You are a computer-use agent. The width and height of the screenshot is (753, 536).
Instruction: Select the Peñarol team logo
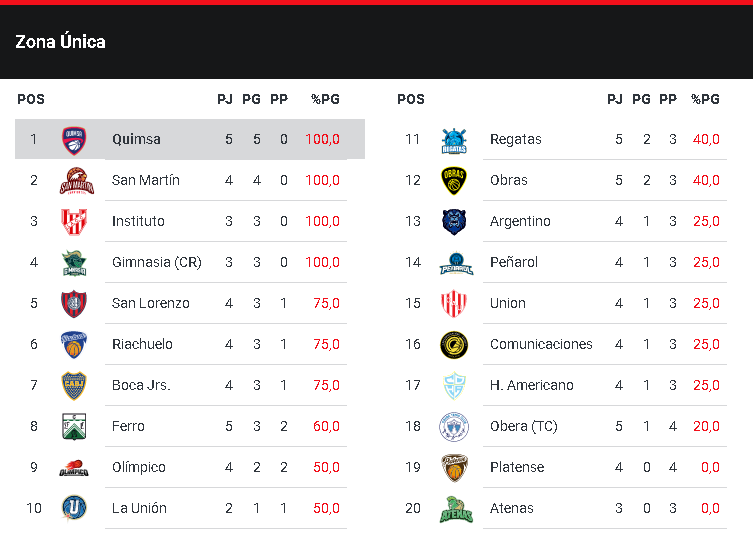pos(454,262)
